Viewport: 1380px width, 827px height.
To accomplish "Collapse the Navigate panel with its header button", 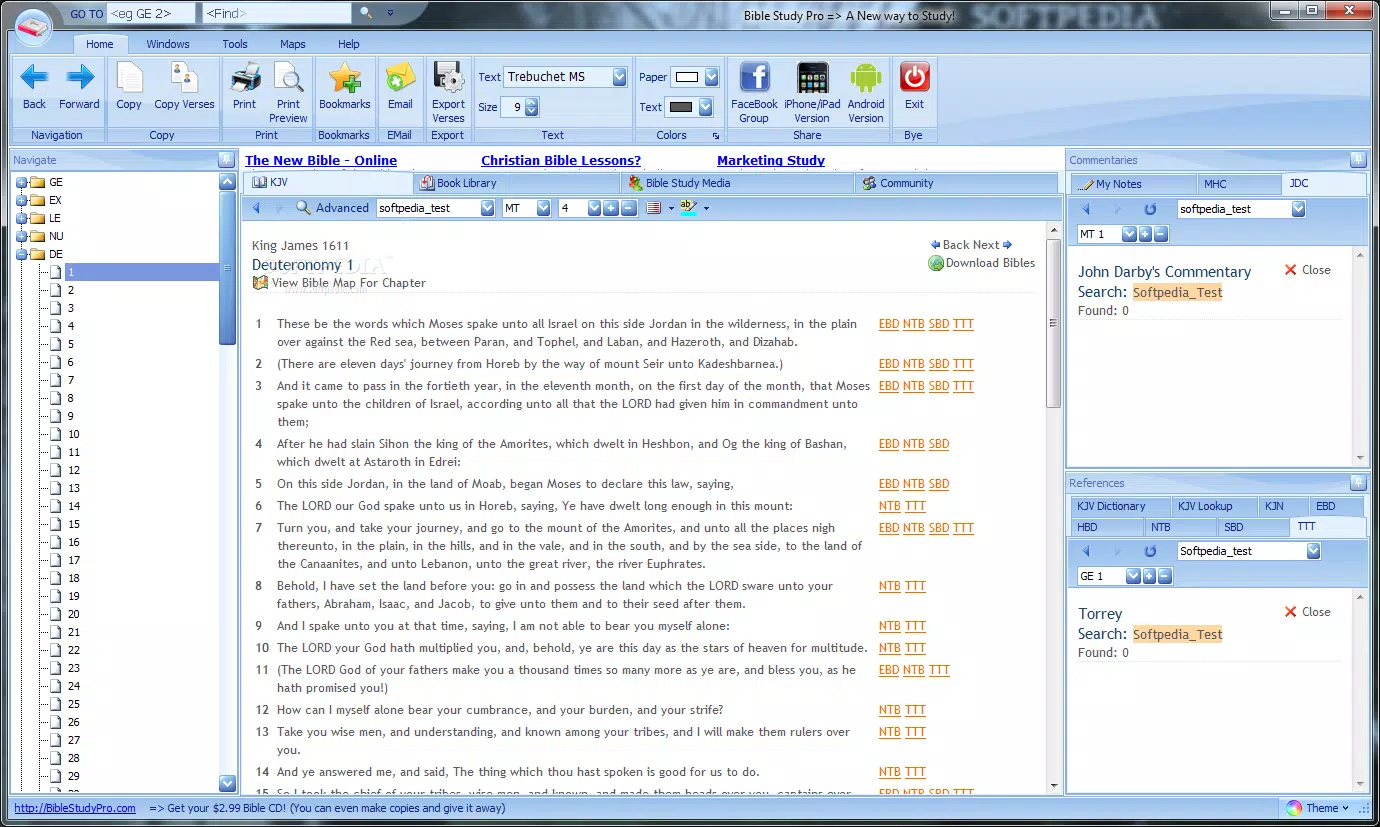I will (227, 160).
